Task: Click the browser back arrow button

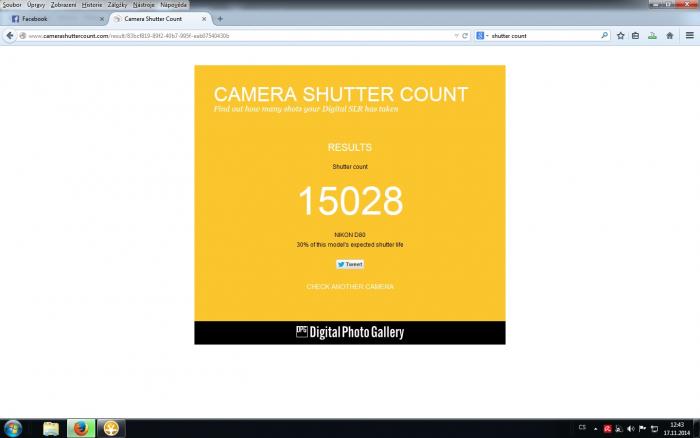Action: 9,36
